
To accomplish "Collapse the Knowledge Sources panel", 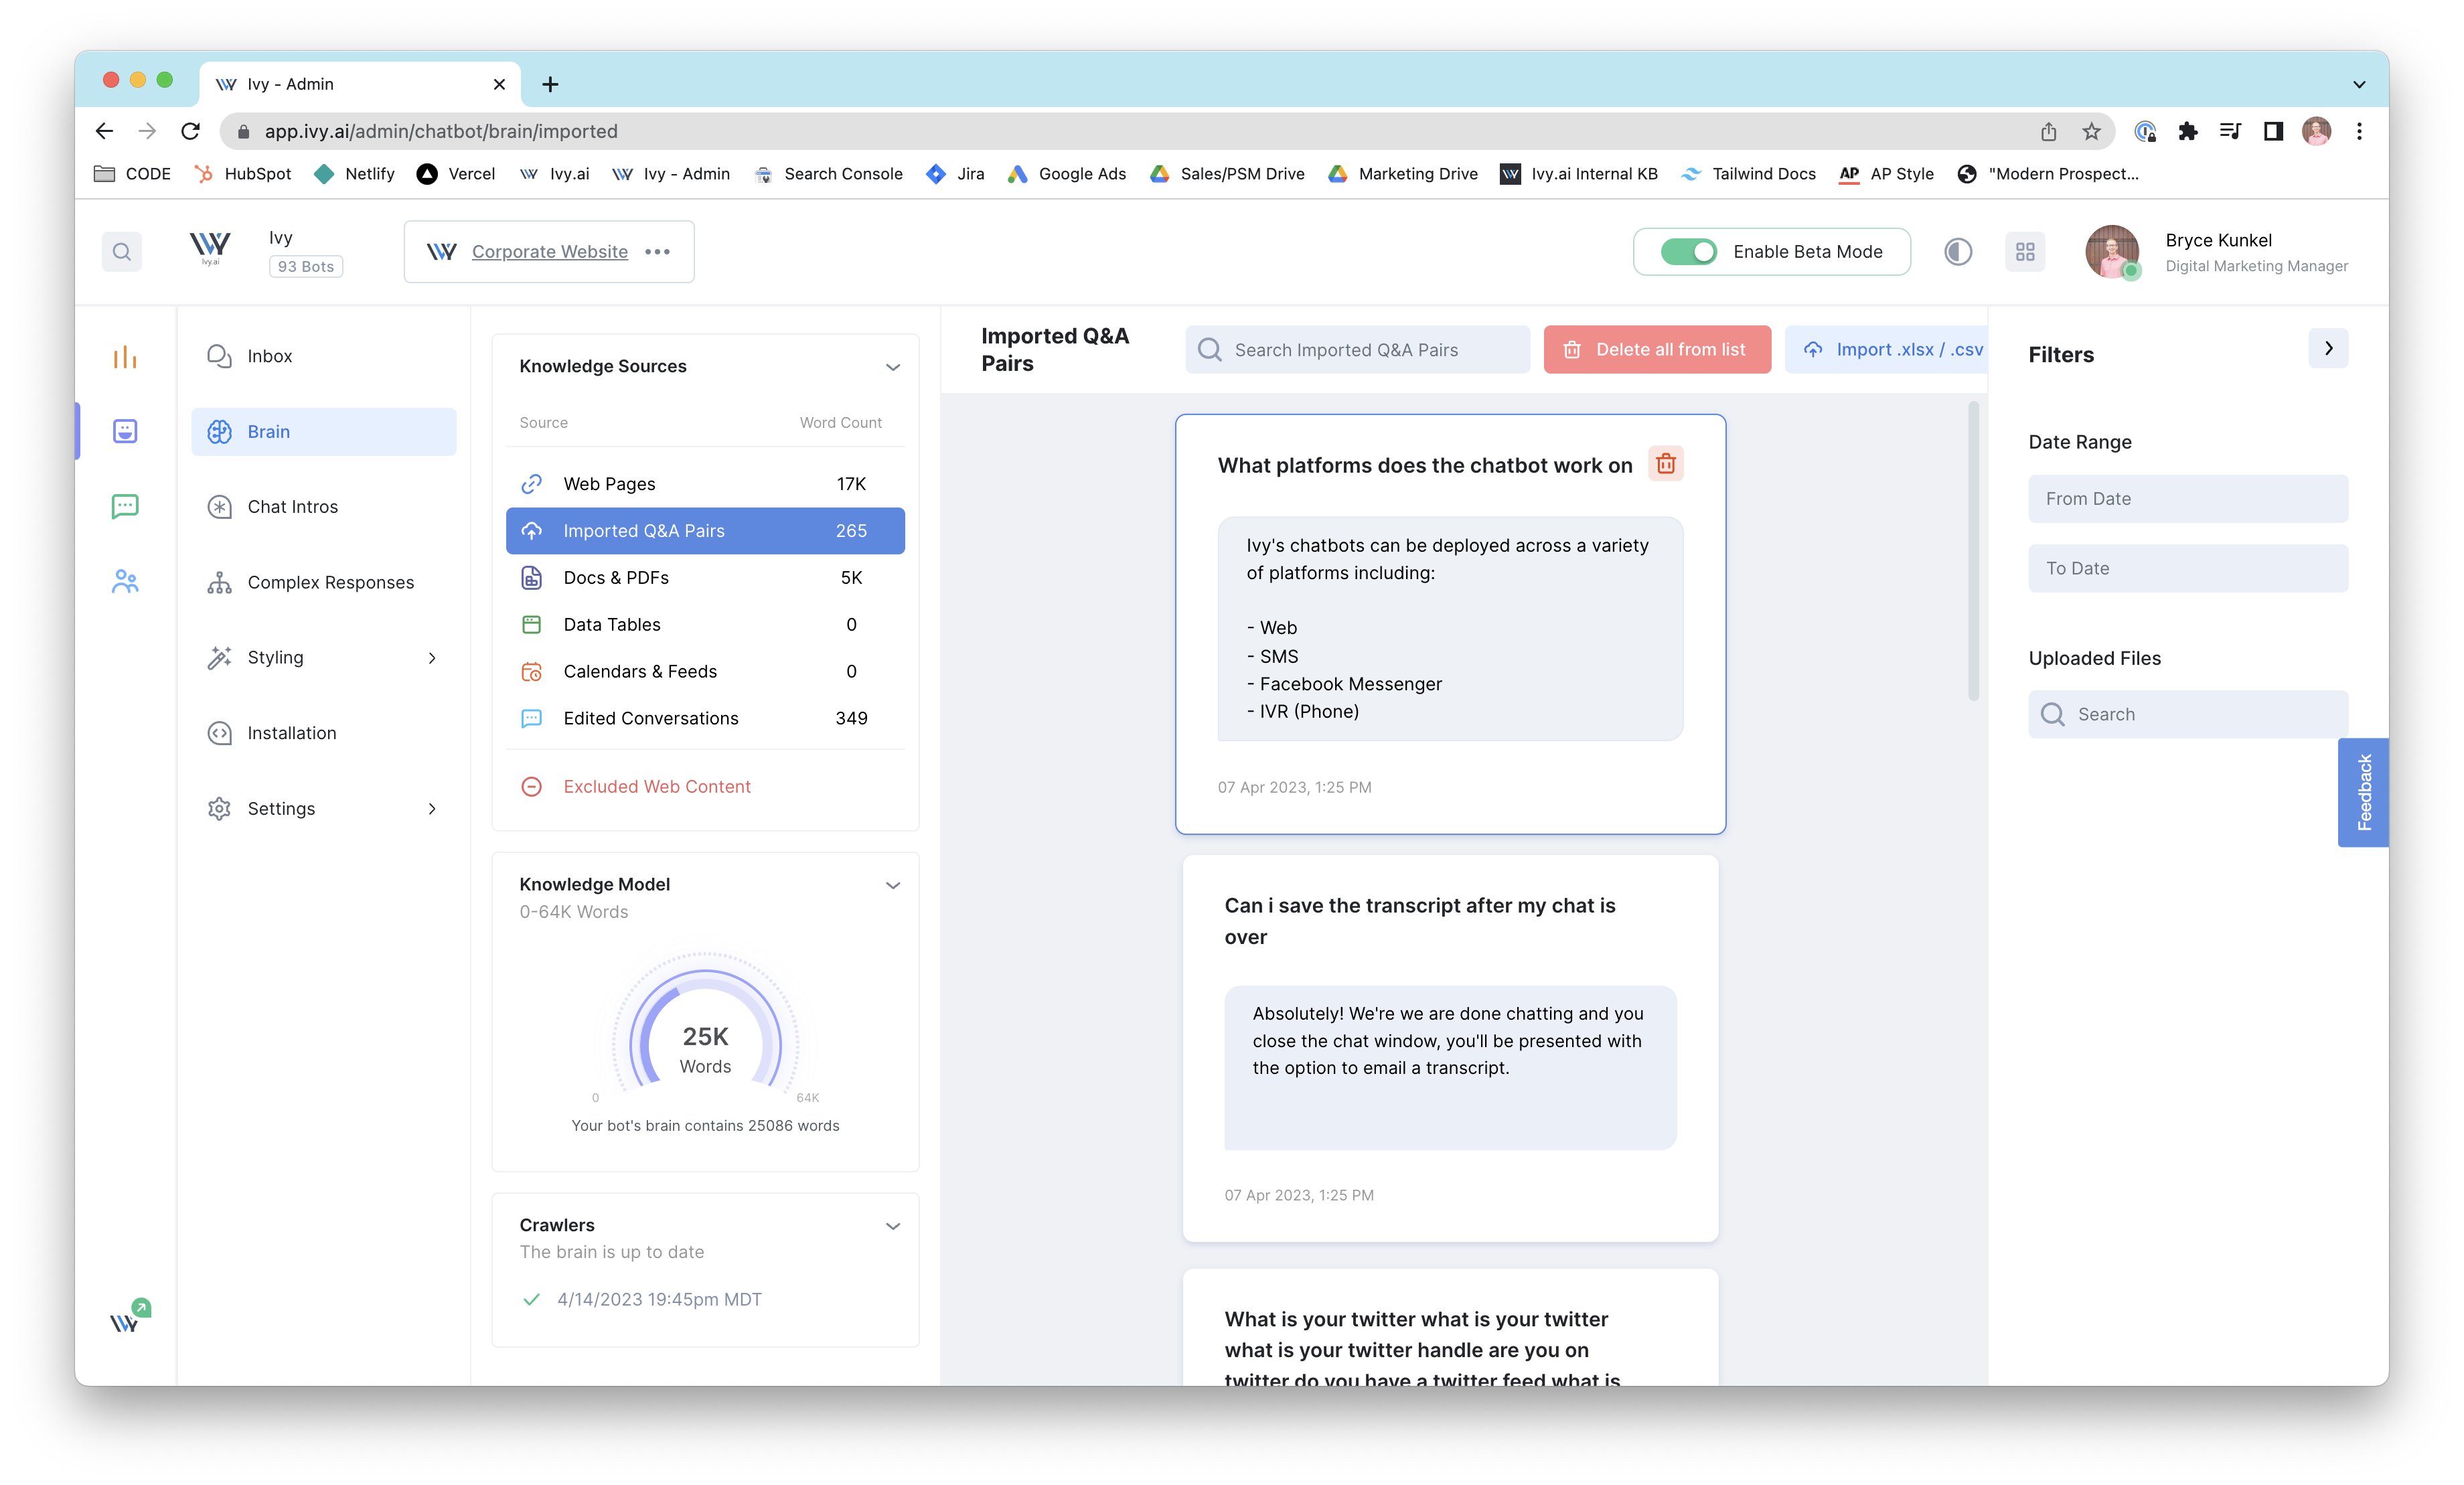I will (x=893, y=367).
